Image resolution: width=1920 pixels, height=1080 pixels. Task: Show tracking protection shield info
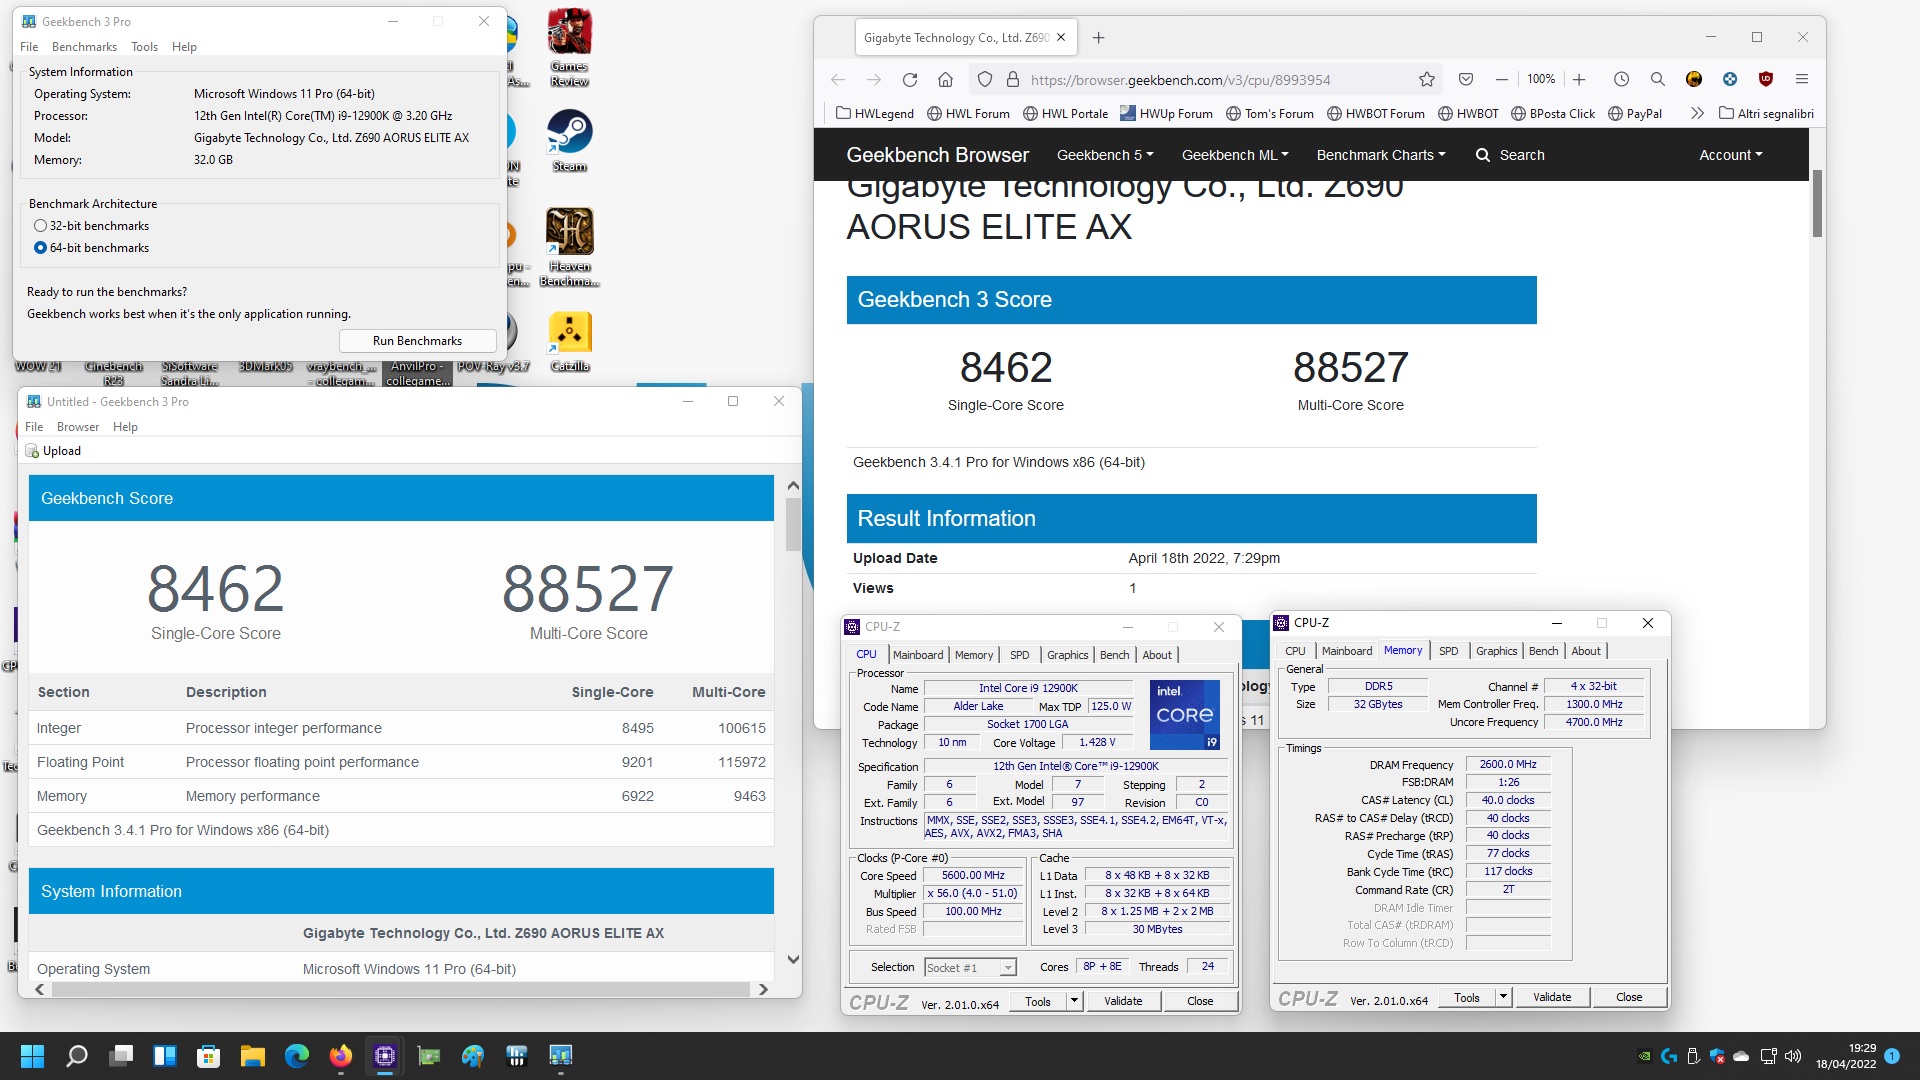click(x=985, y=80)
